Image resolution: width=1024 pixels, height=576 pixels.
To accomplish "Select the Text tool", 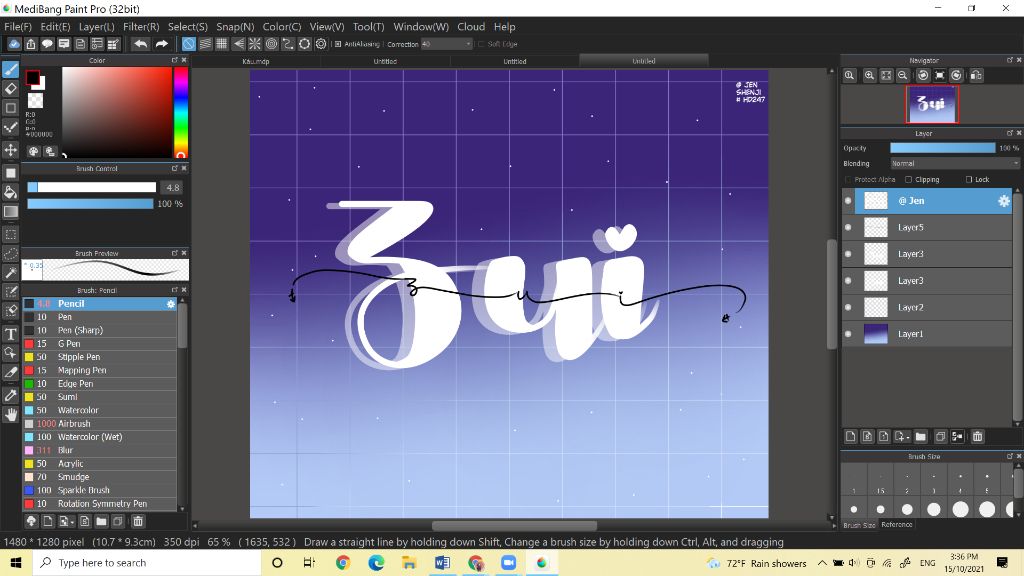I will pos(10,334).
